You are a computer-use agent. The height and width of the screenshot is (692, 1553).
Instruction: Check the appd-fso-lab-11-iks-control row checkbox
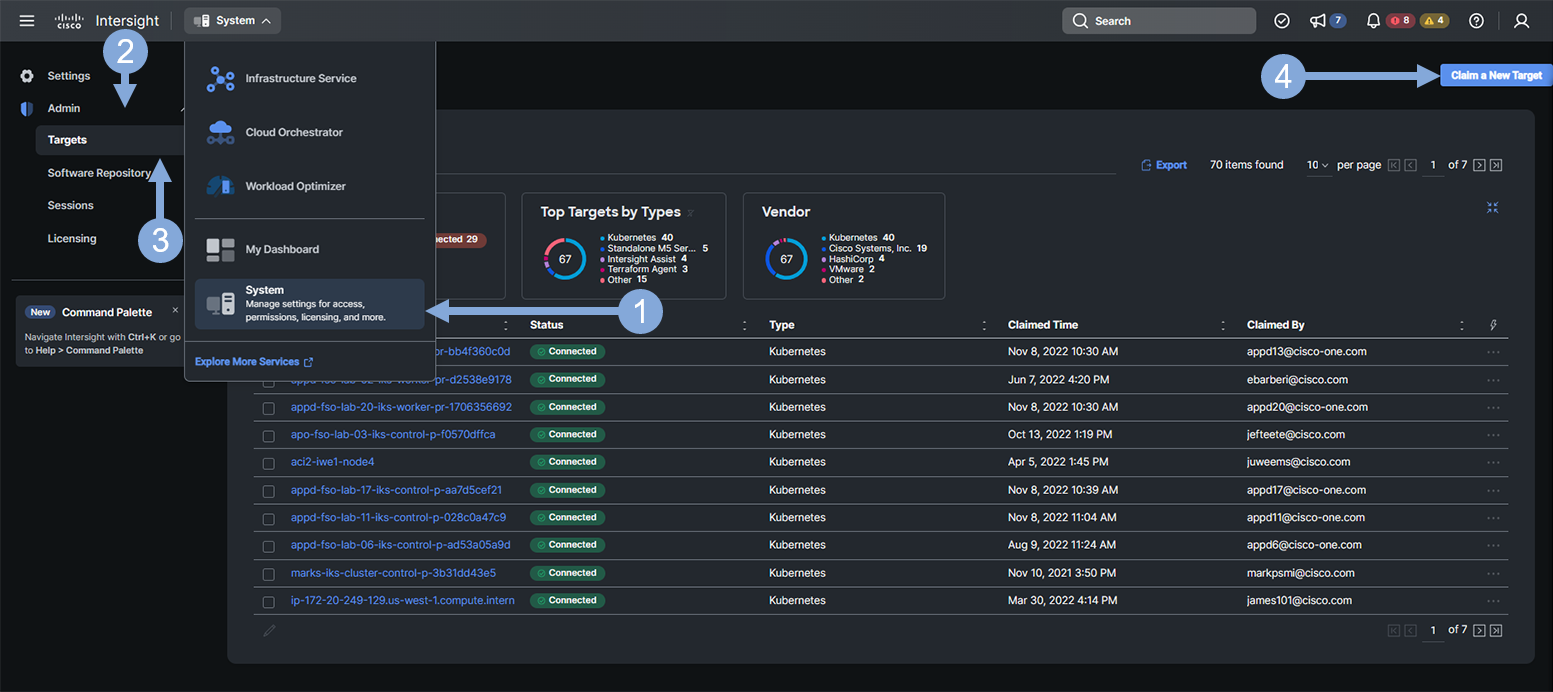pos(268,519)
